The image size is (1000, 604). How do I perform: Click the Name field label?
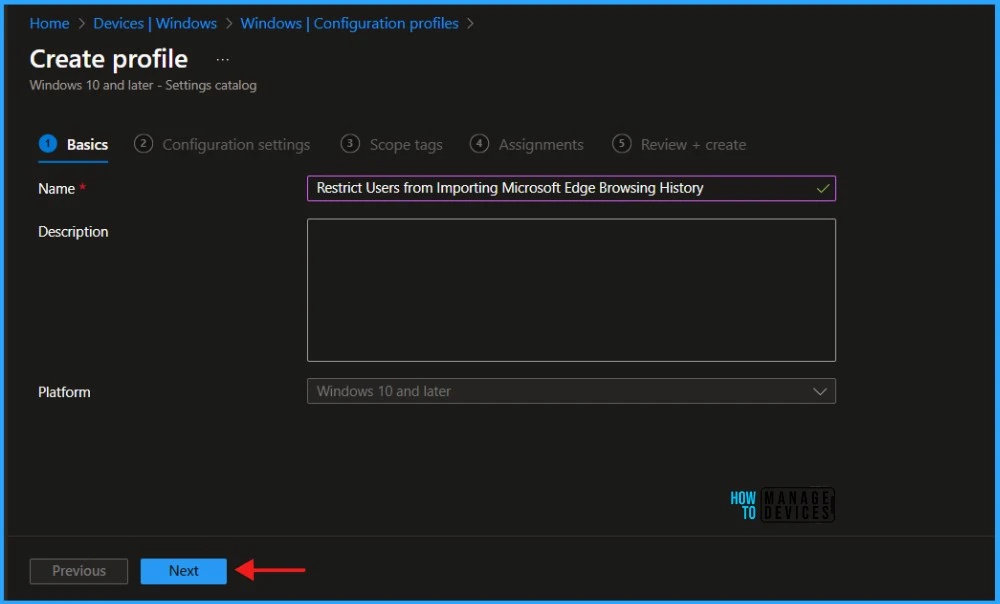click(x=56, y=189)
